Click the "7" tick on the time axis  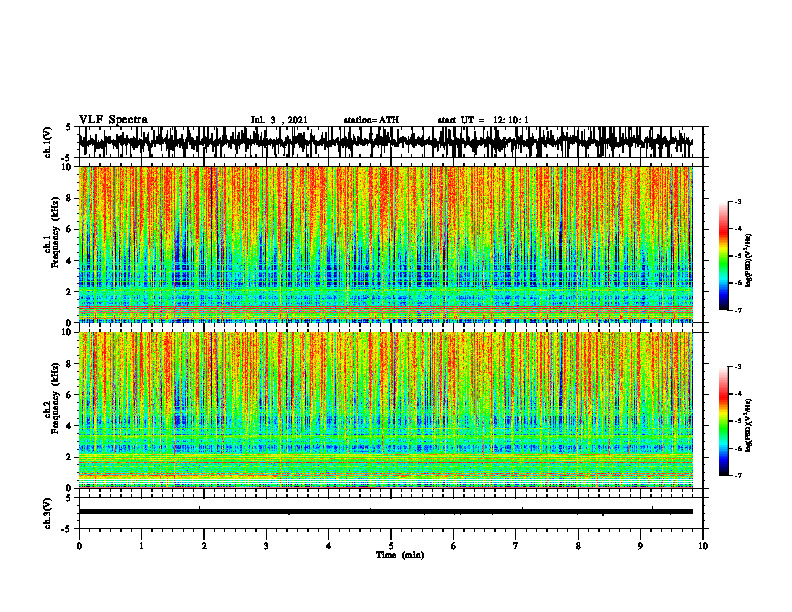point(516,546)
